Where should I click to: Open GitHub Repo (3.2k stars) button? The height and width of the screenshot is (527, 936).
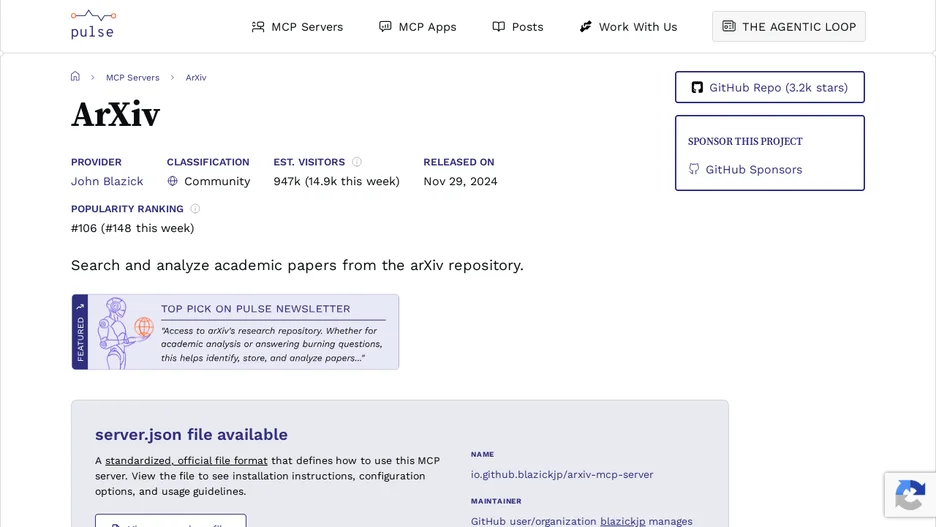(769, 87)
